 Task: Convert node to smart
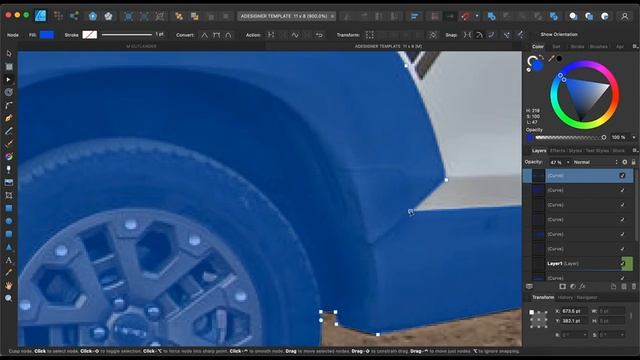pos(228,35)
